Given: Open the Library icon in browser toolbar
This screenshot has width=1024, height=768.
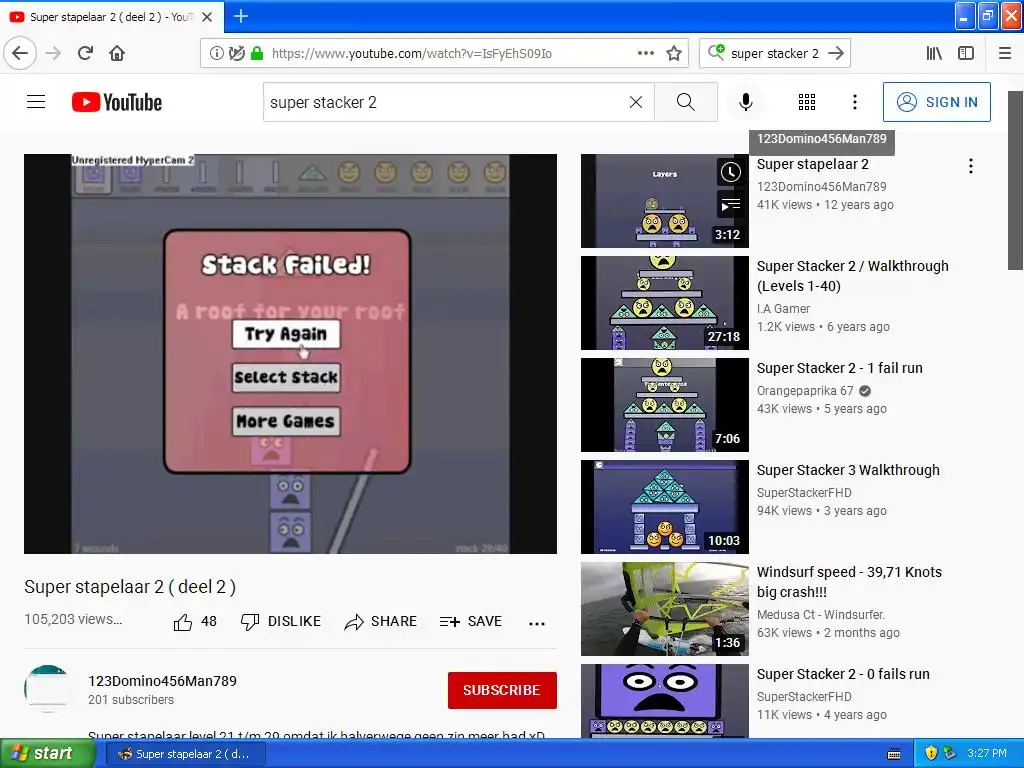Looking at the screenshot, I should (934, 53).
